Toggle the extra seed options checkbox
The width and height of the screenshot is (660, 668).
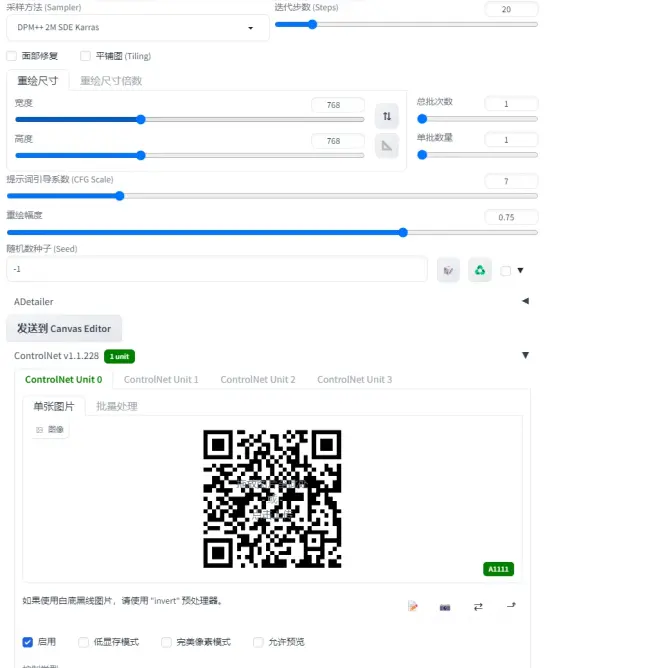click(x=505, y=271)
